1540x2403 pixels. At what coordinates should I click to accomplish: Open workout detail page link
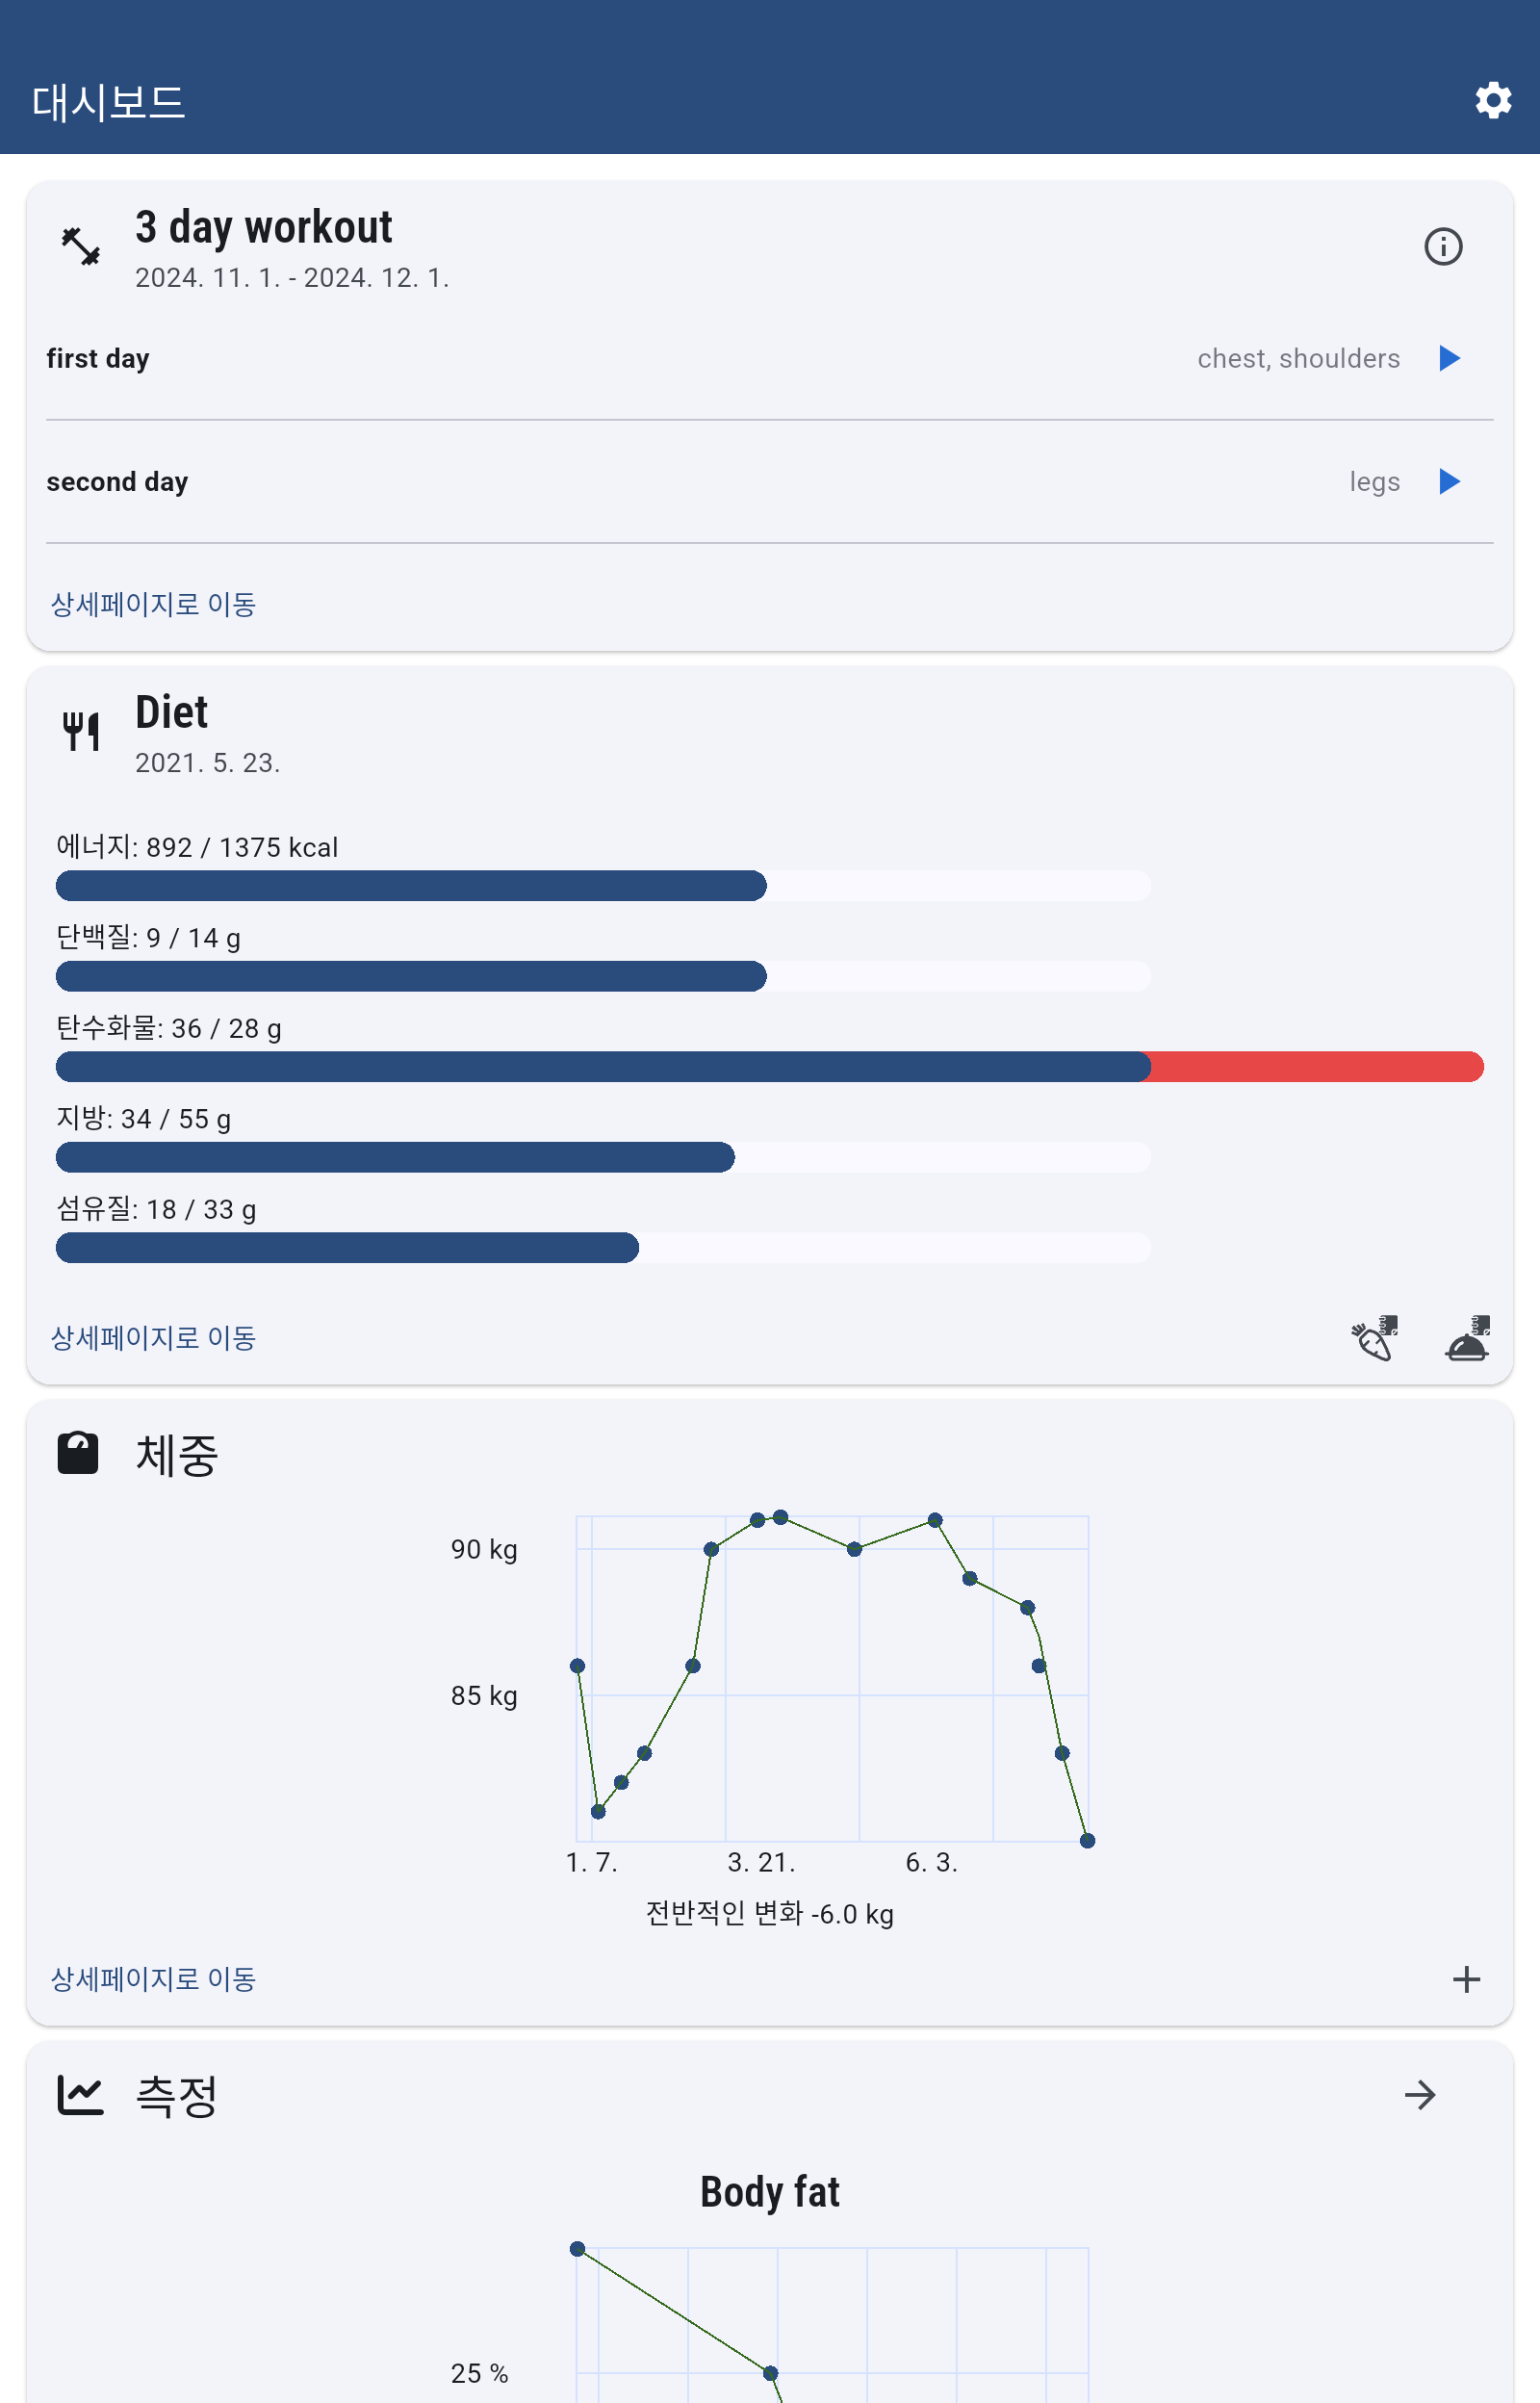coord(153,604)
